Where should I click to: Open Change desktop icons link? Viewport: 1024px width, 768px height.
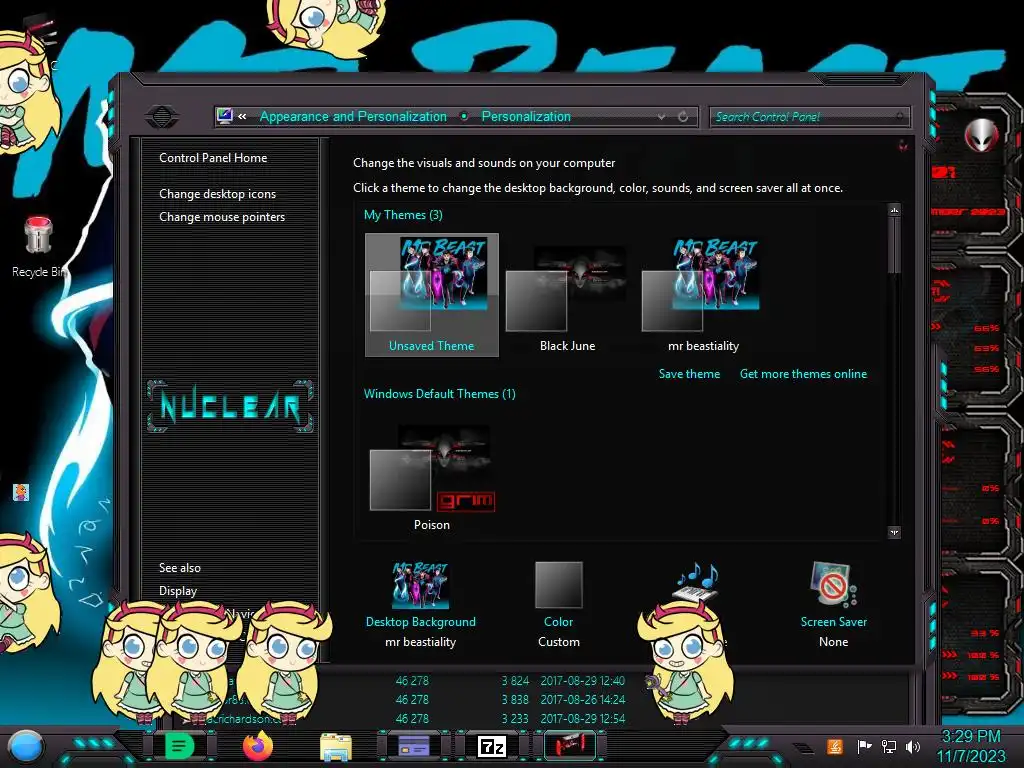(217, 194)
